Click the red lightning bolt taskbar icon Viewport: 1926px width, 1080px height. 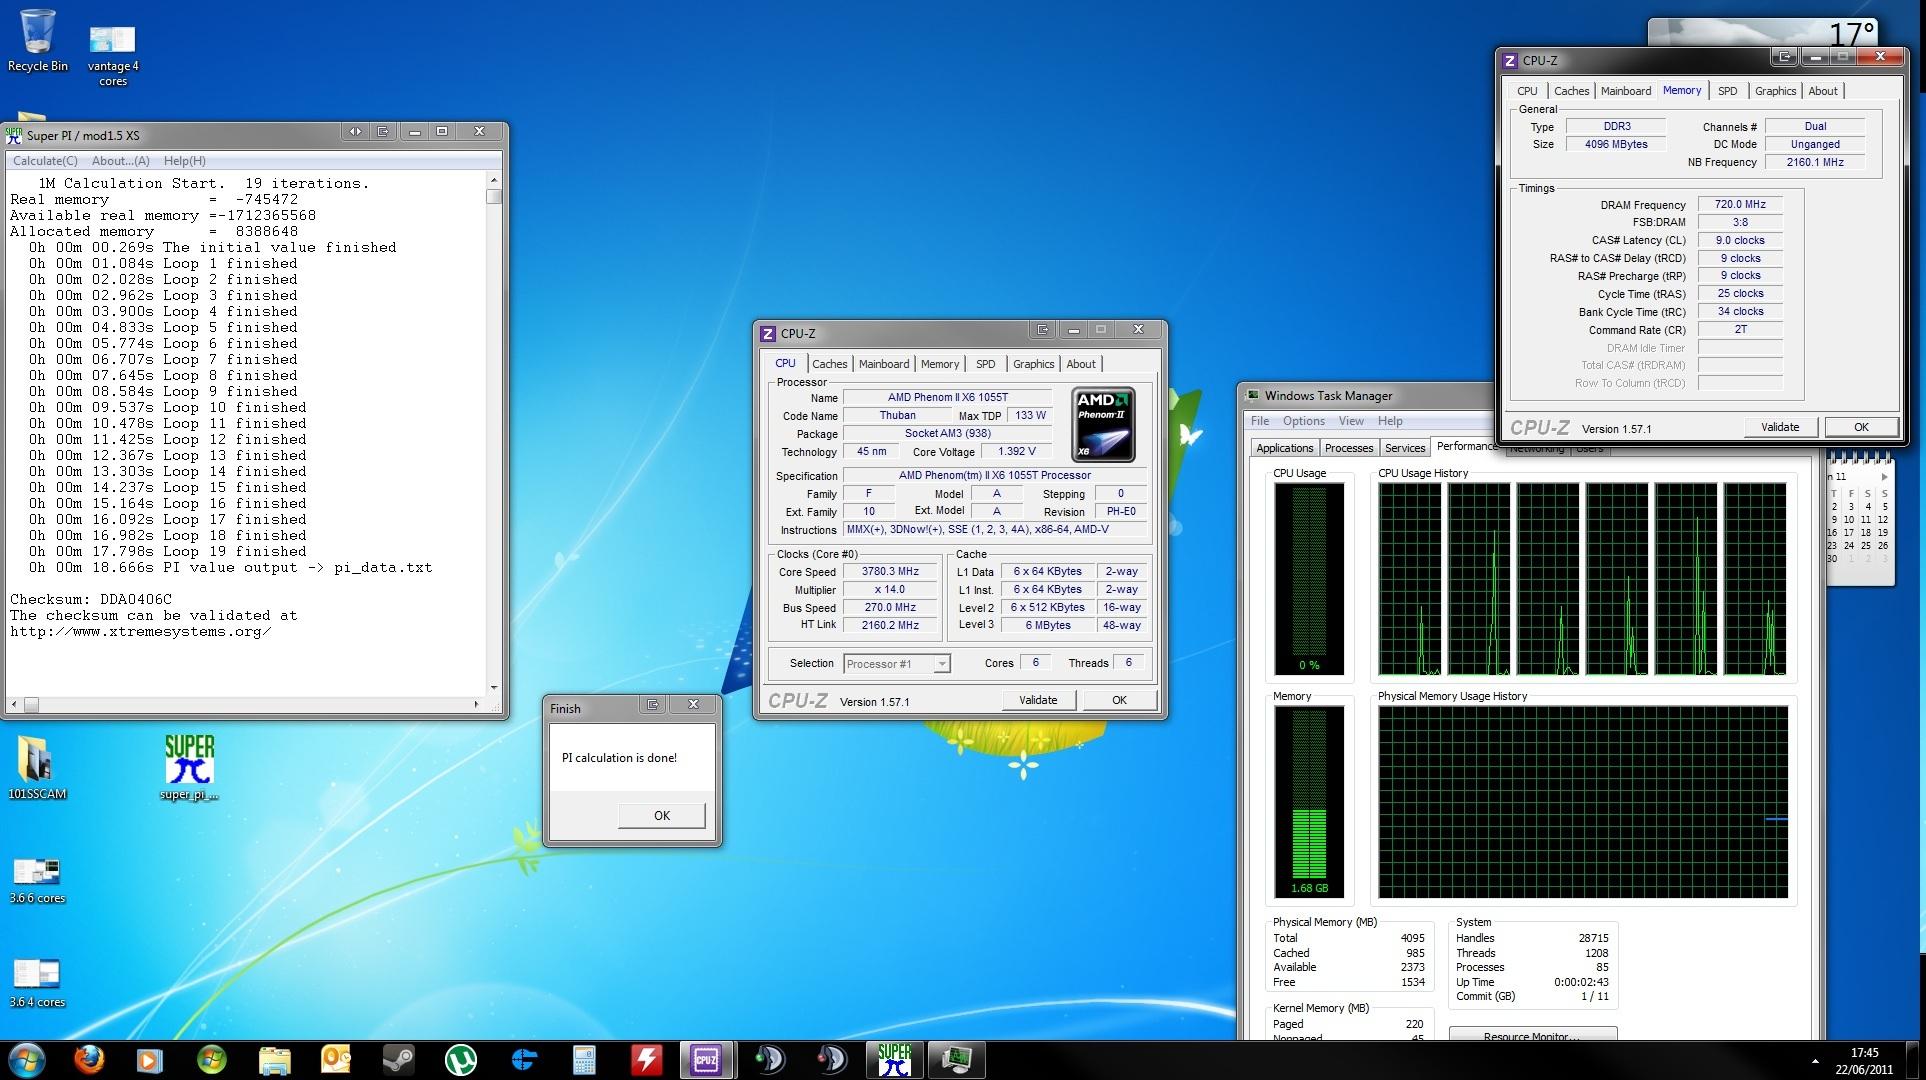click(x=646, y=1060)
